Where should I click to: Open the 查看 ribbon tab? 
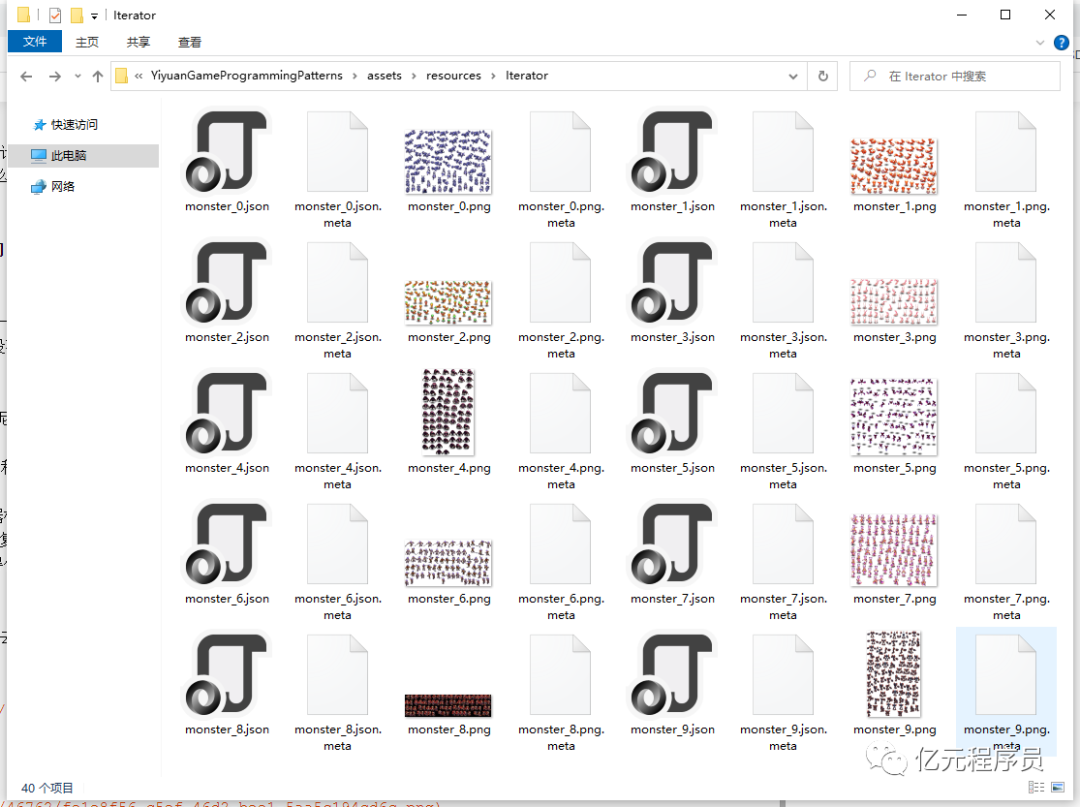coord(189,42)
